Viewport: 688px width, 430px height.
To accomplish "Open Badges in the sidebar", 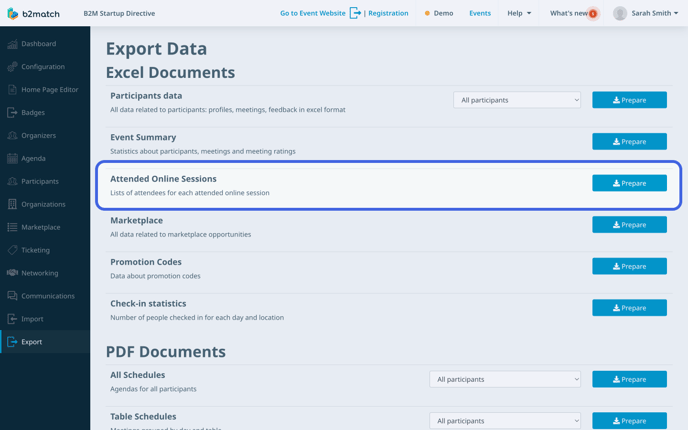I will (45, 113).
